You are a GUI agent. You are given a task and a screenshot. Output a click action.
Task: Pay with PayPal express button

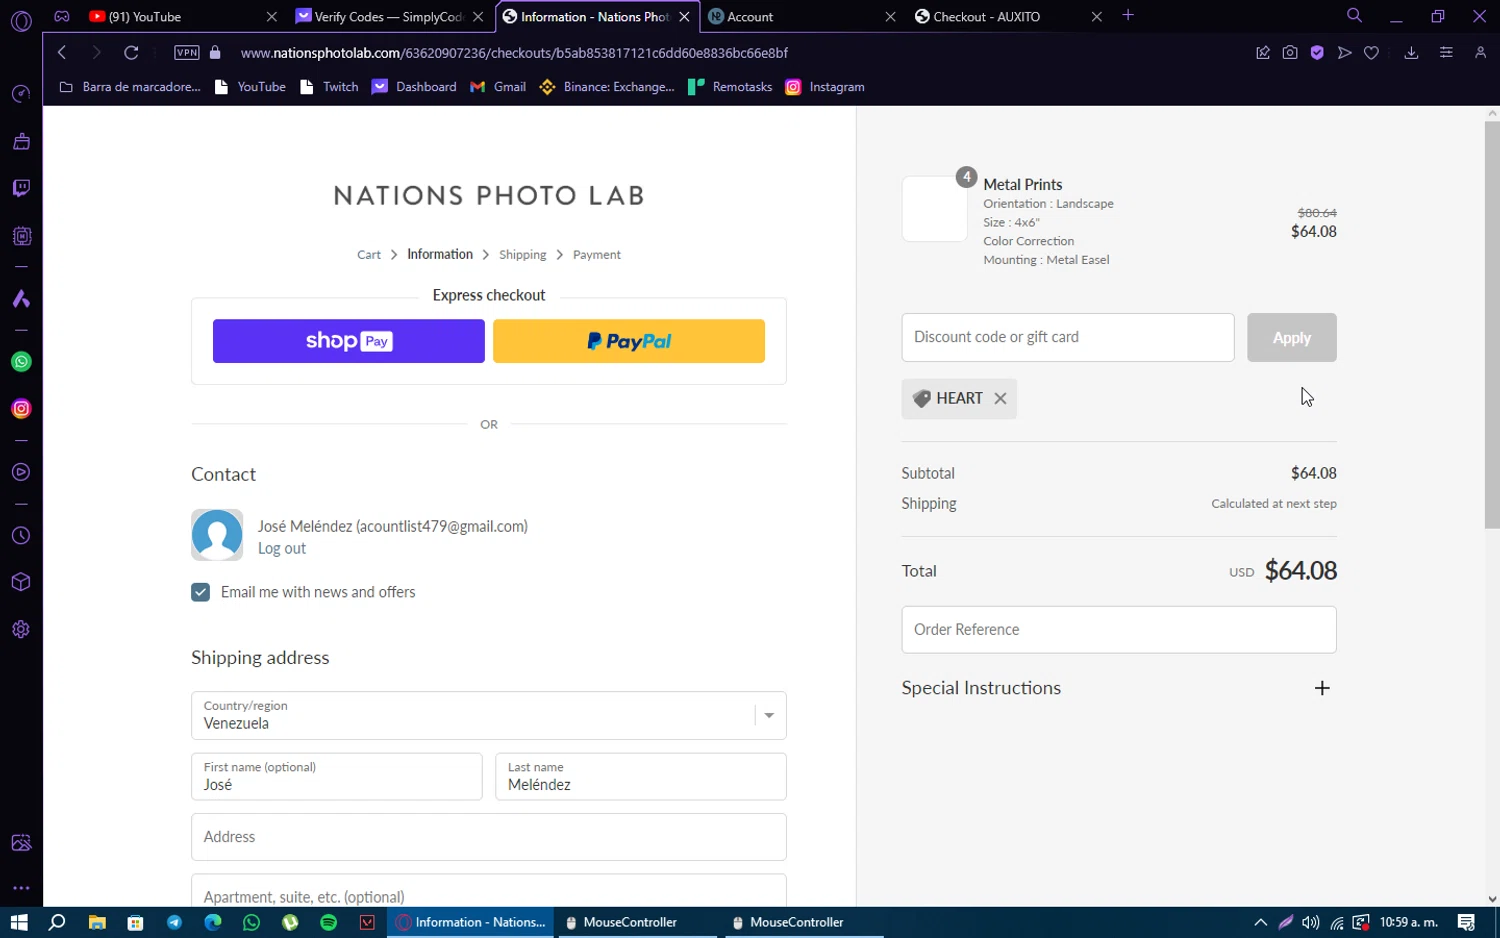(629, 341)
